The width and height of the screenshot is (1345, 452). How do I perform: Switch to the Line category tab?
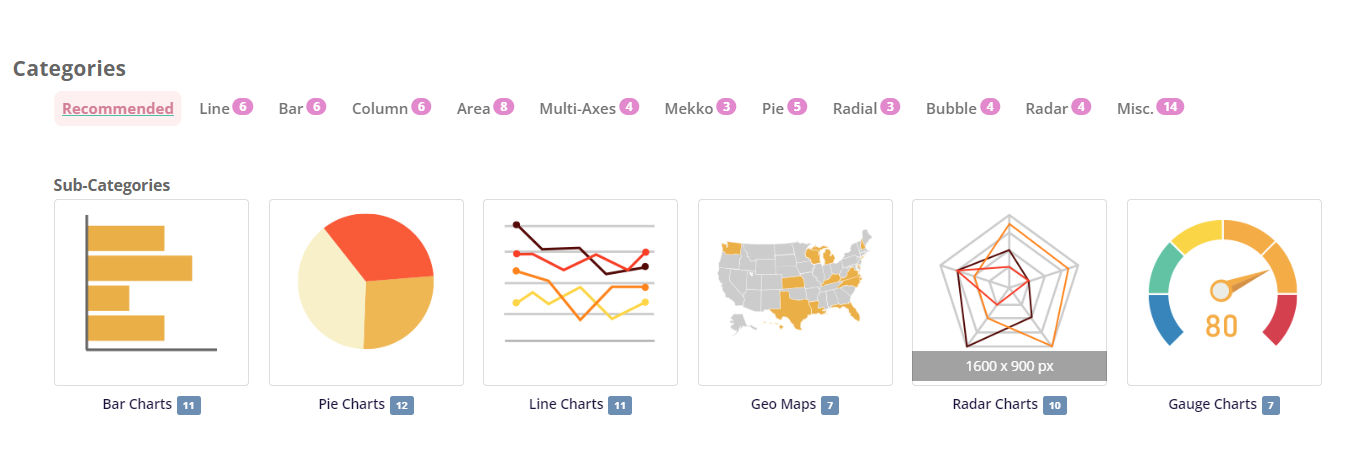tap(215, 108)
